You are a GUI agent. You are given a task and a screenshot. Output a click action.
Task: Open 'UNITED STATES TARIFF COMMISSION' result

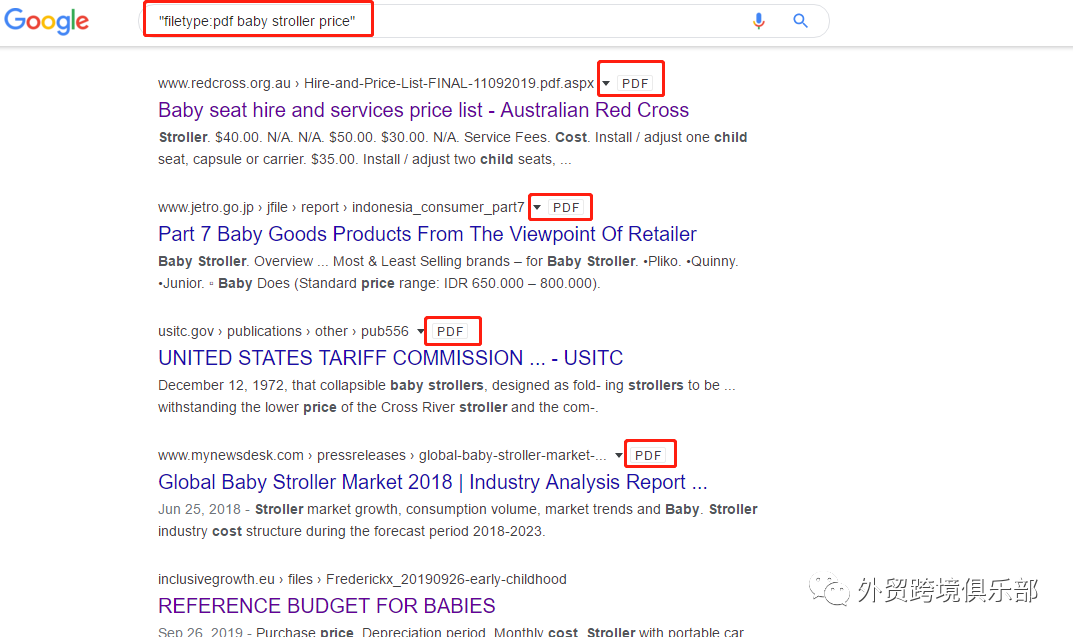pyautogui.click(x=391, y=358)
